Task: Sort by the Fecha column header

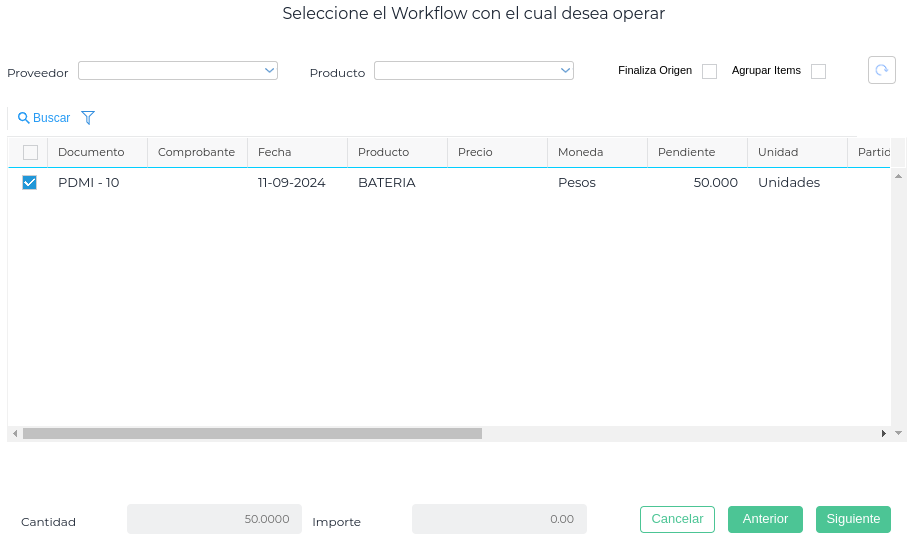Action: [275, 152]
